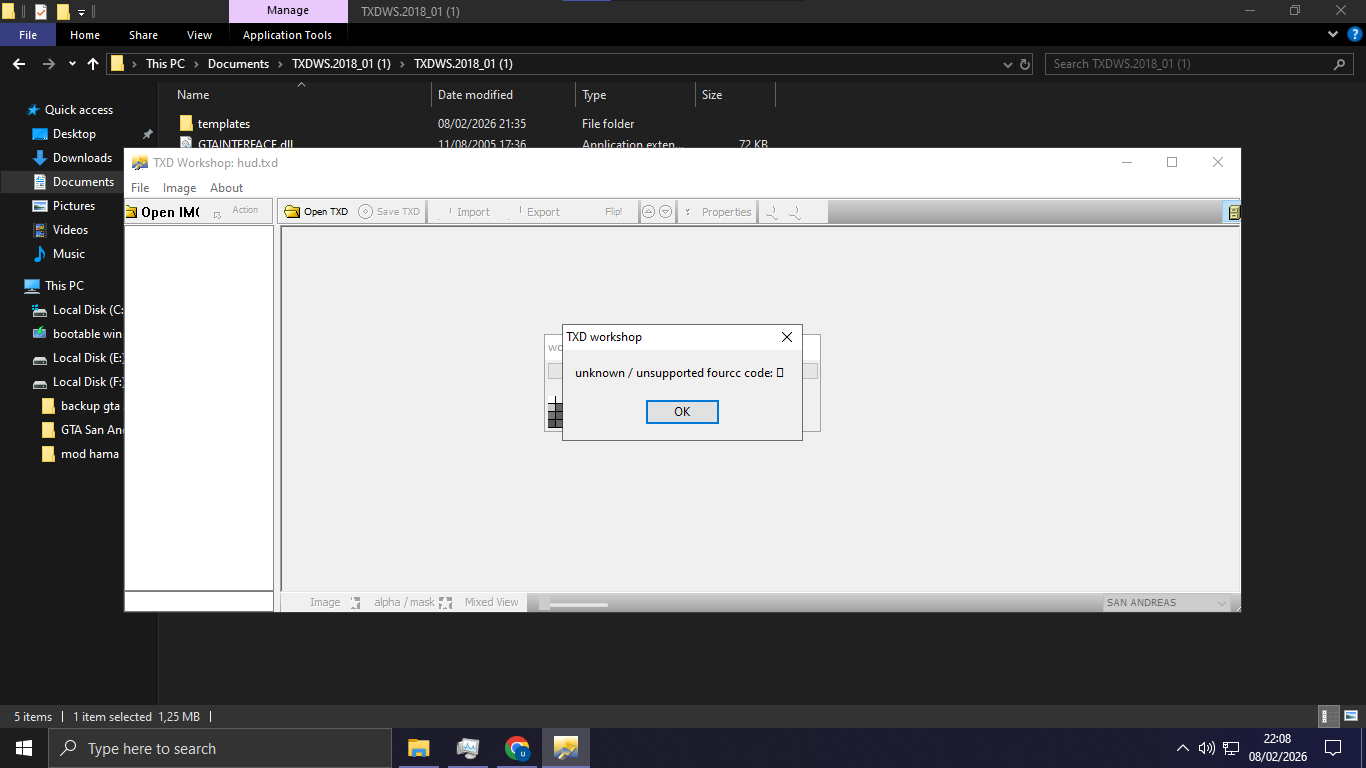Expand the address bar history dropdown

[1008, 64]
